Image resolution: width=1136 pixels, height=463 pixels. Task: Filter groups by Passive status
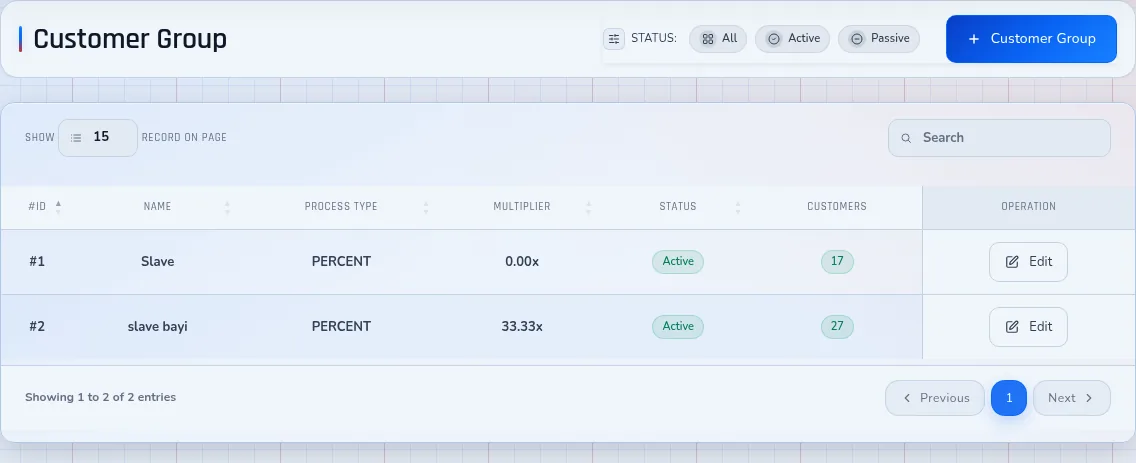coord(879,39)
